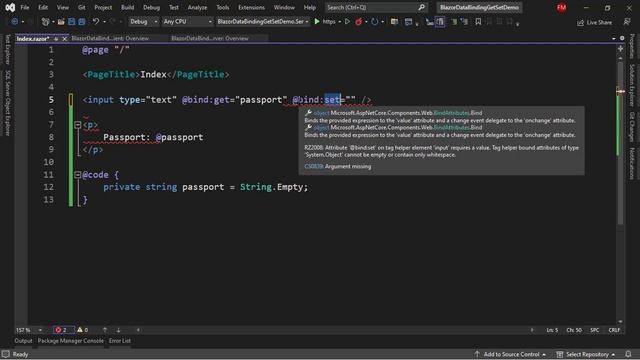
Task: Switch to the Output tab
Action: click(x=23, y=341)
